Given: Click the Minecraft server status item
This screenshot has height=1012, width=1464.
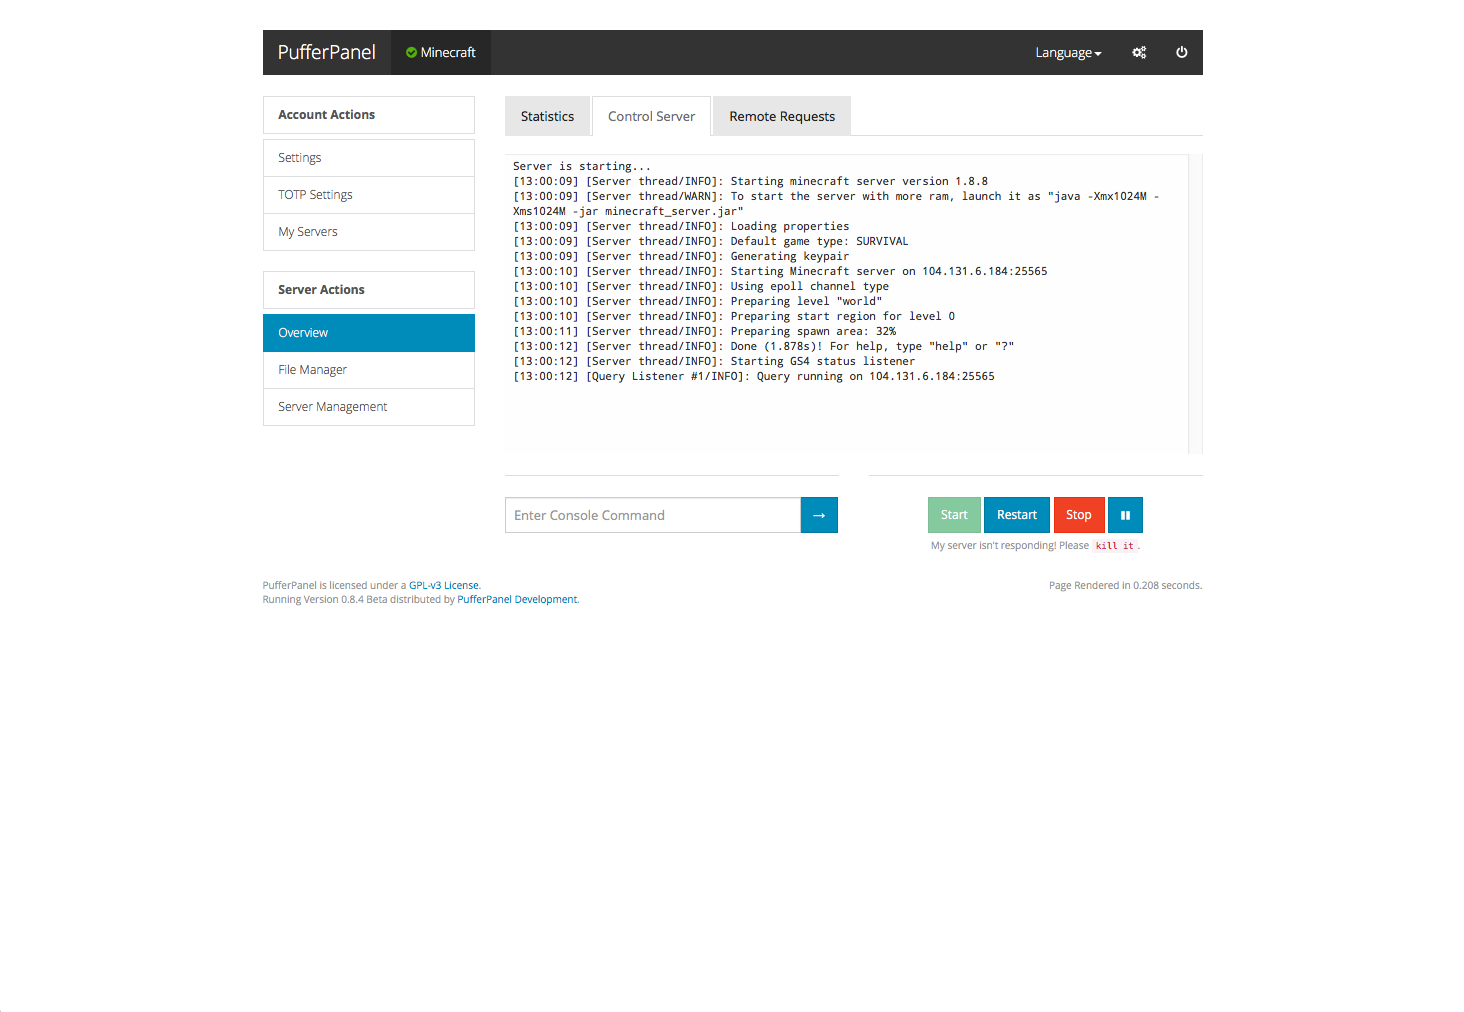Looking at the screenshot, I should click(x=441, y=53).
